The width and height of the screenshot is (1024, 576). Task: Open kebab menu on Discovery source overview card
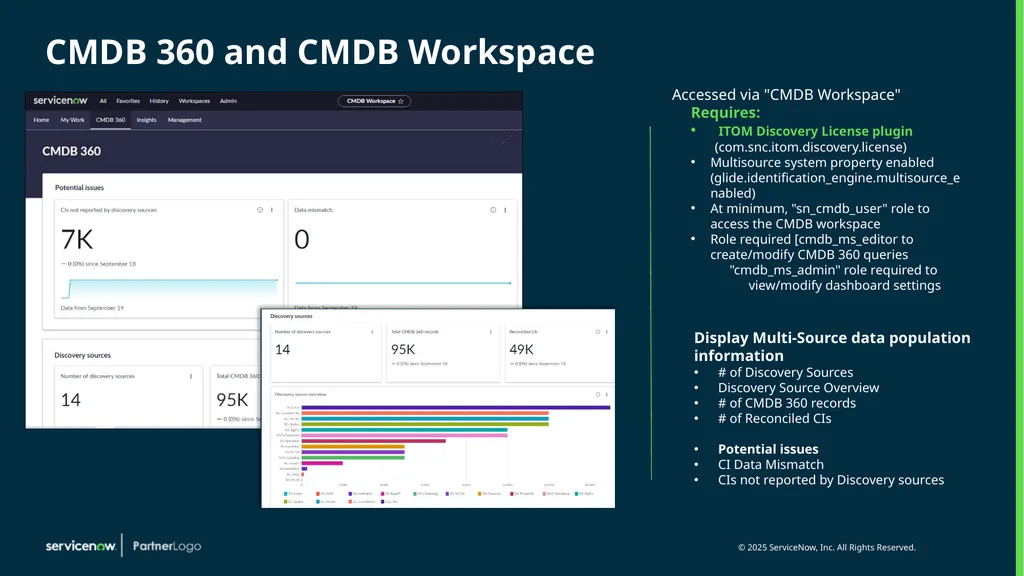point(607,394)
